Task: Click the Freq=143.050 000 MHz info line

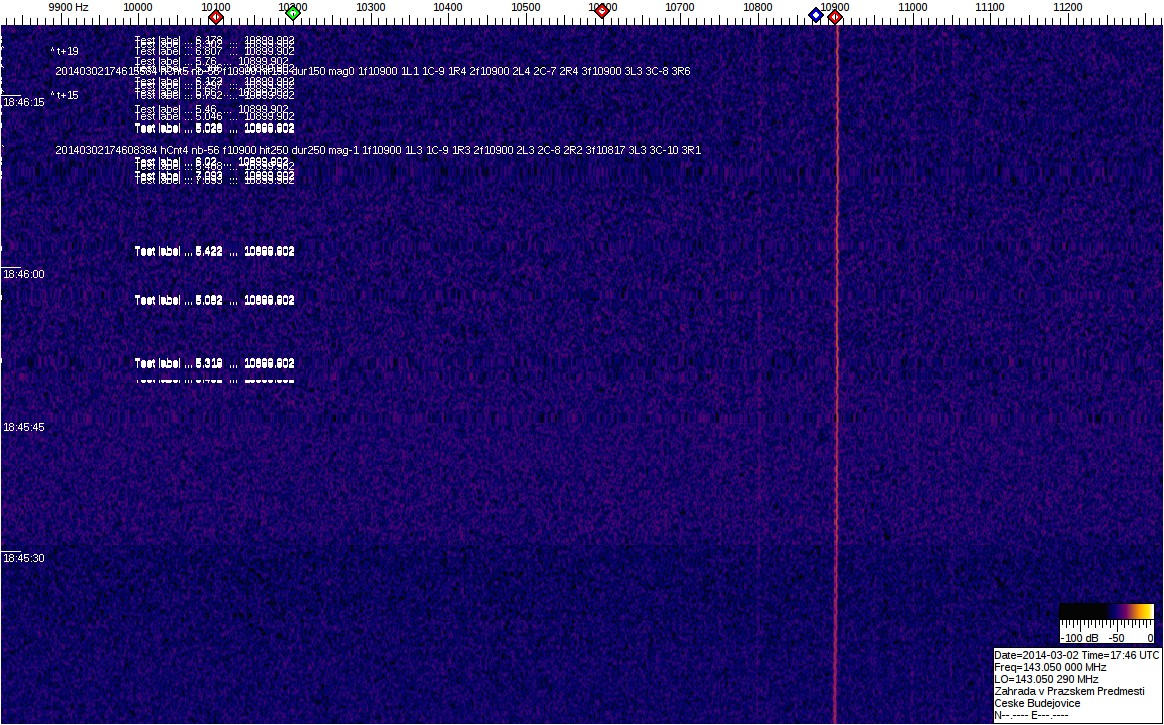Action: [1050, 667]
